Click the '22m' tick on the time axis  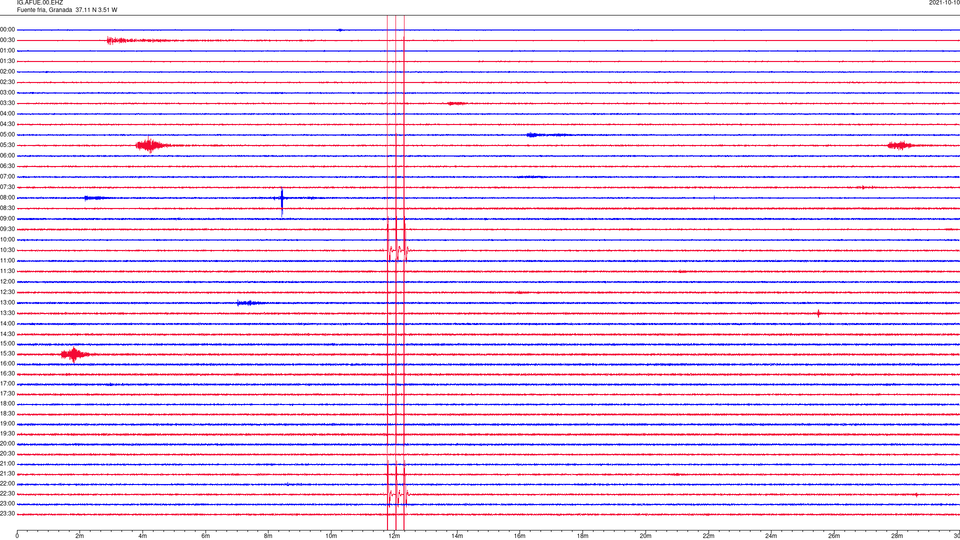(708, 536)
